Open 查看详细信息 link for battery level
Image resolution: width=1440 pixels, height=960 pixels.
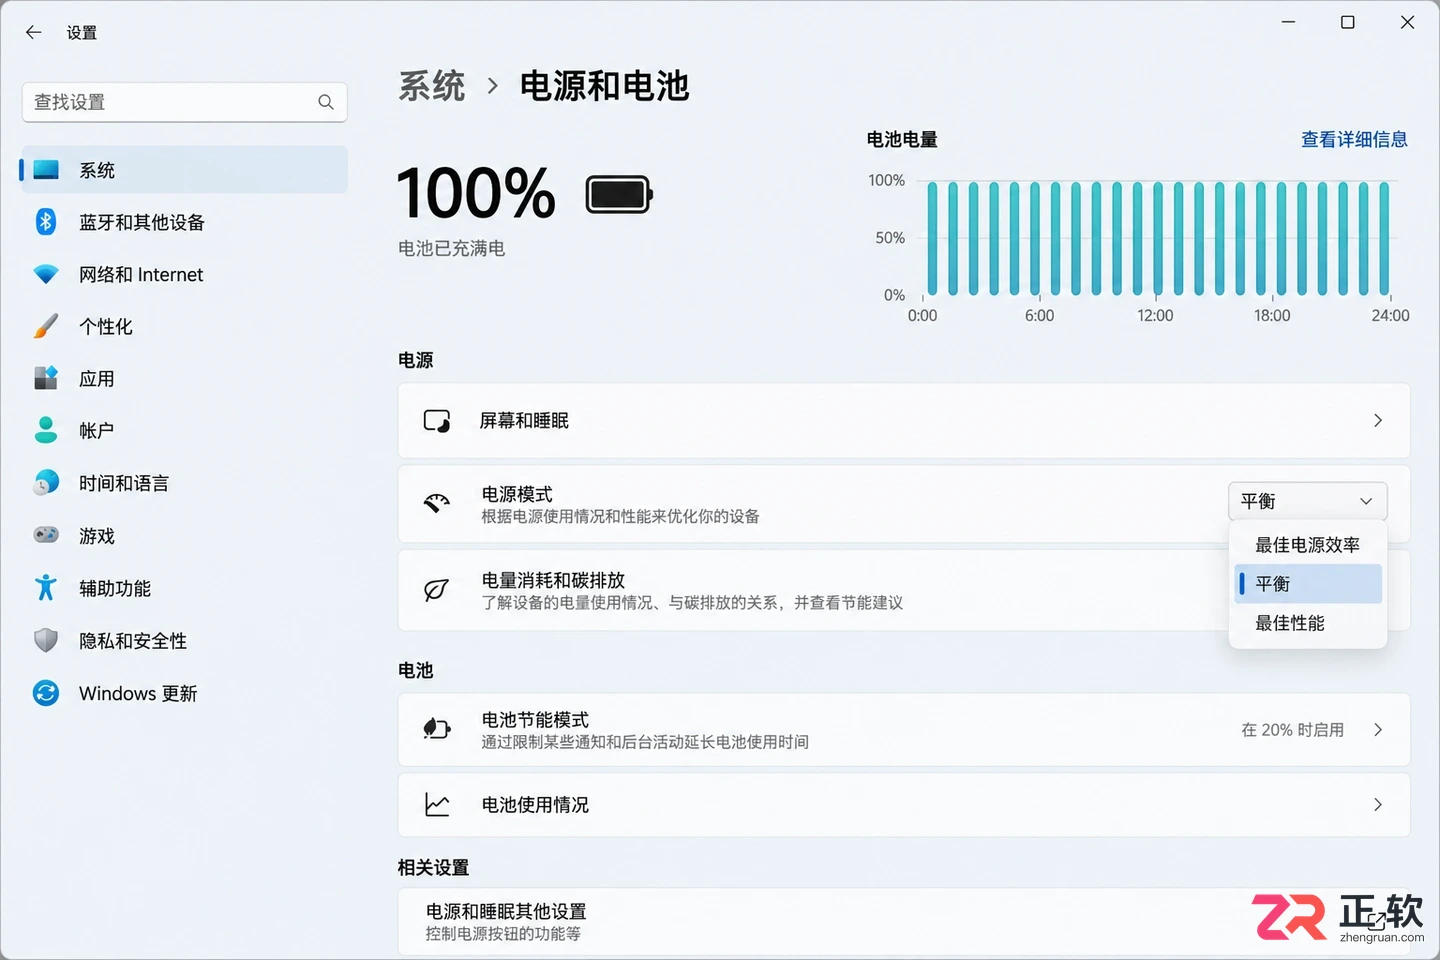(x=1354, y=140)
